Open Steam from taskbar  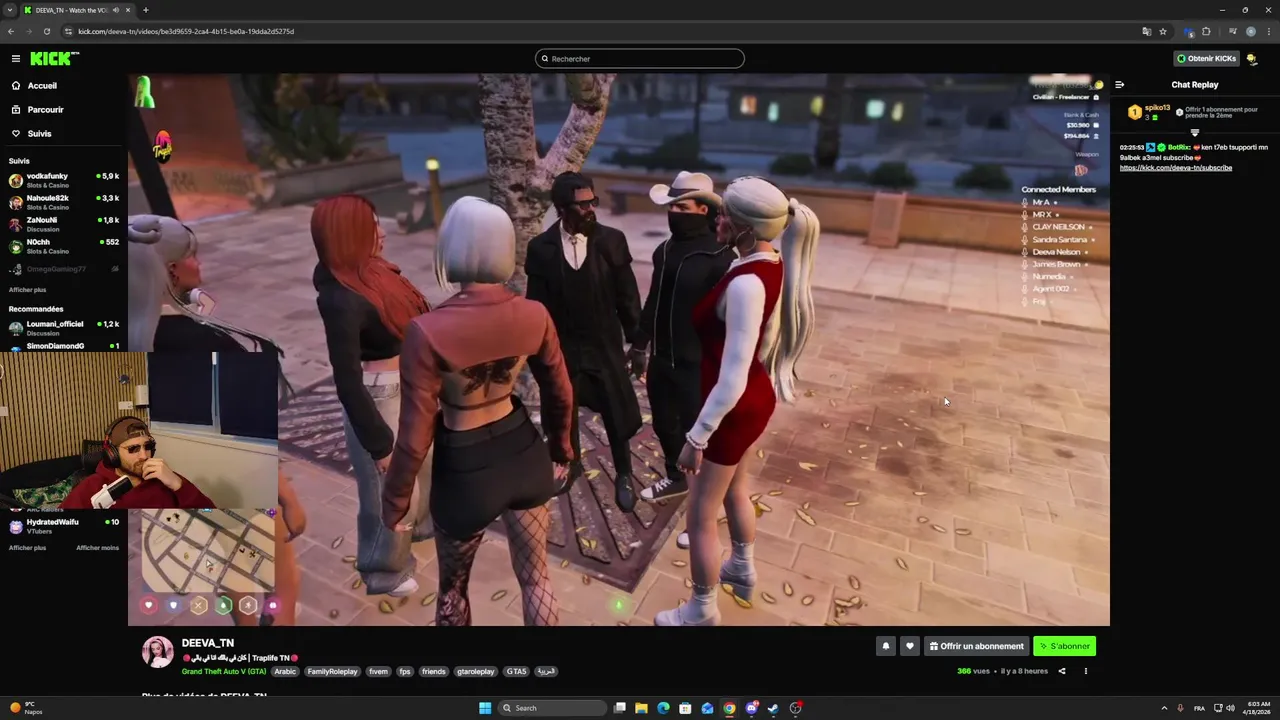tap(773, 708)
